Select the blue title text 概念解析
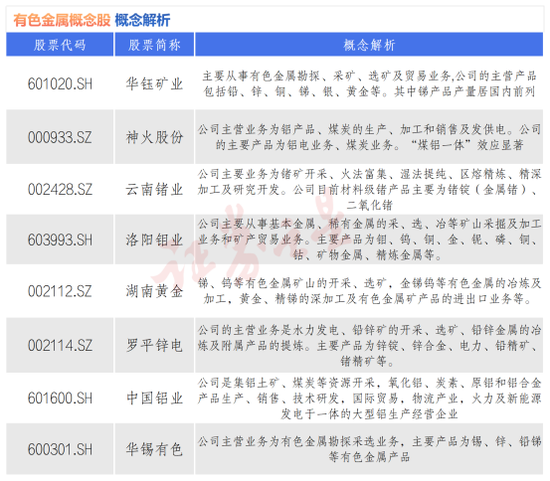Viewport: 550px width, 481px height. coord(142,20)
